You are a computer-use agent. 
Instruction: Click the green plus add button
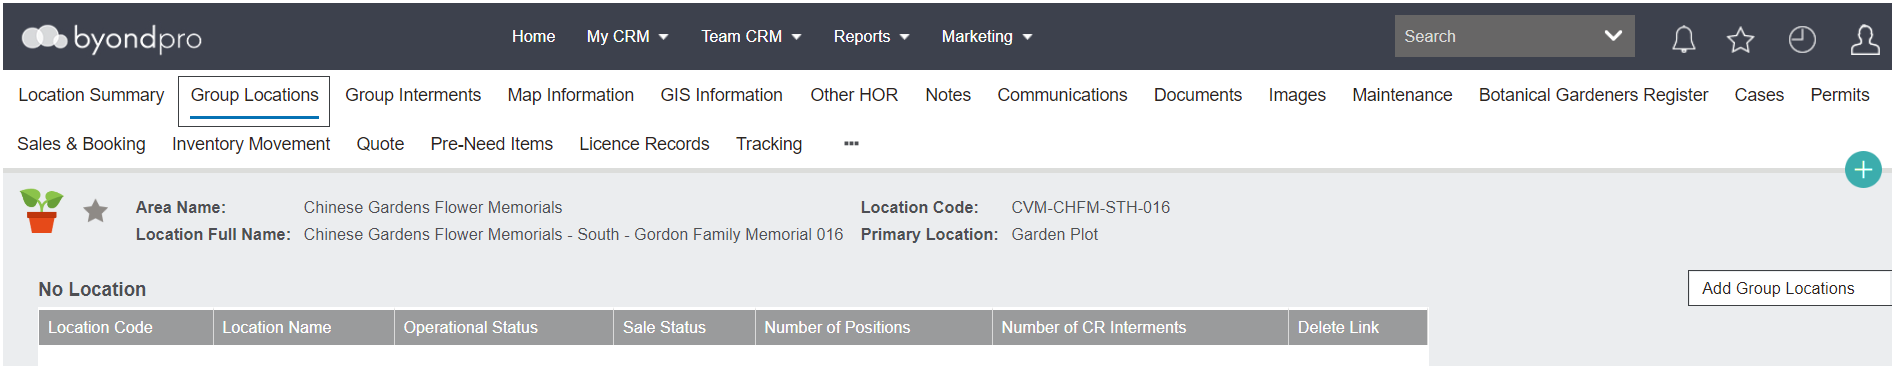coord(1863,170)
